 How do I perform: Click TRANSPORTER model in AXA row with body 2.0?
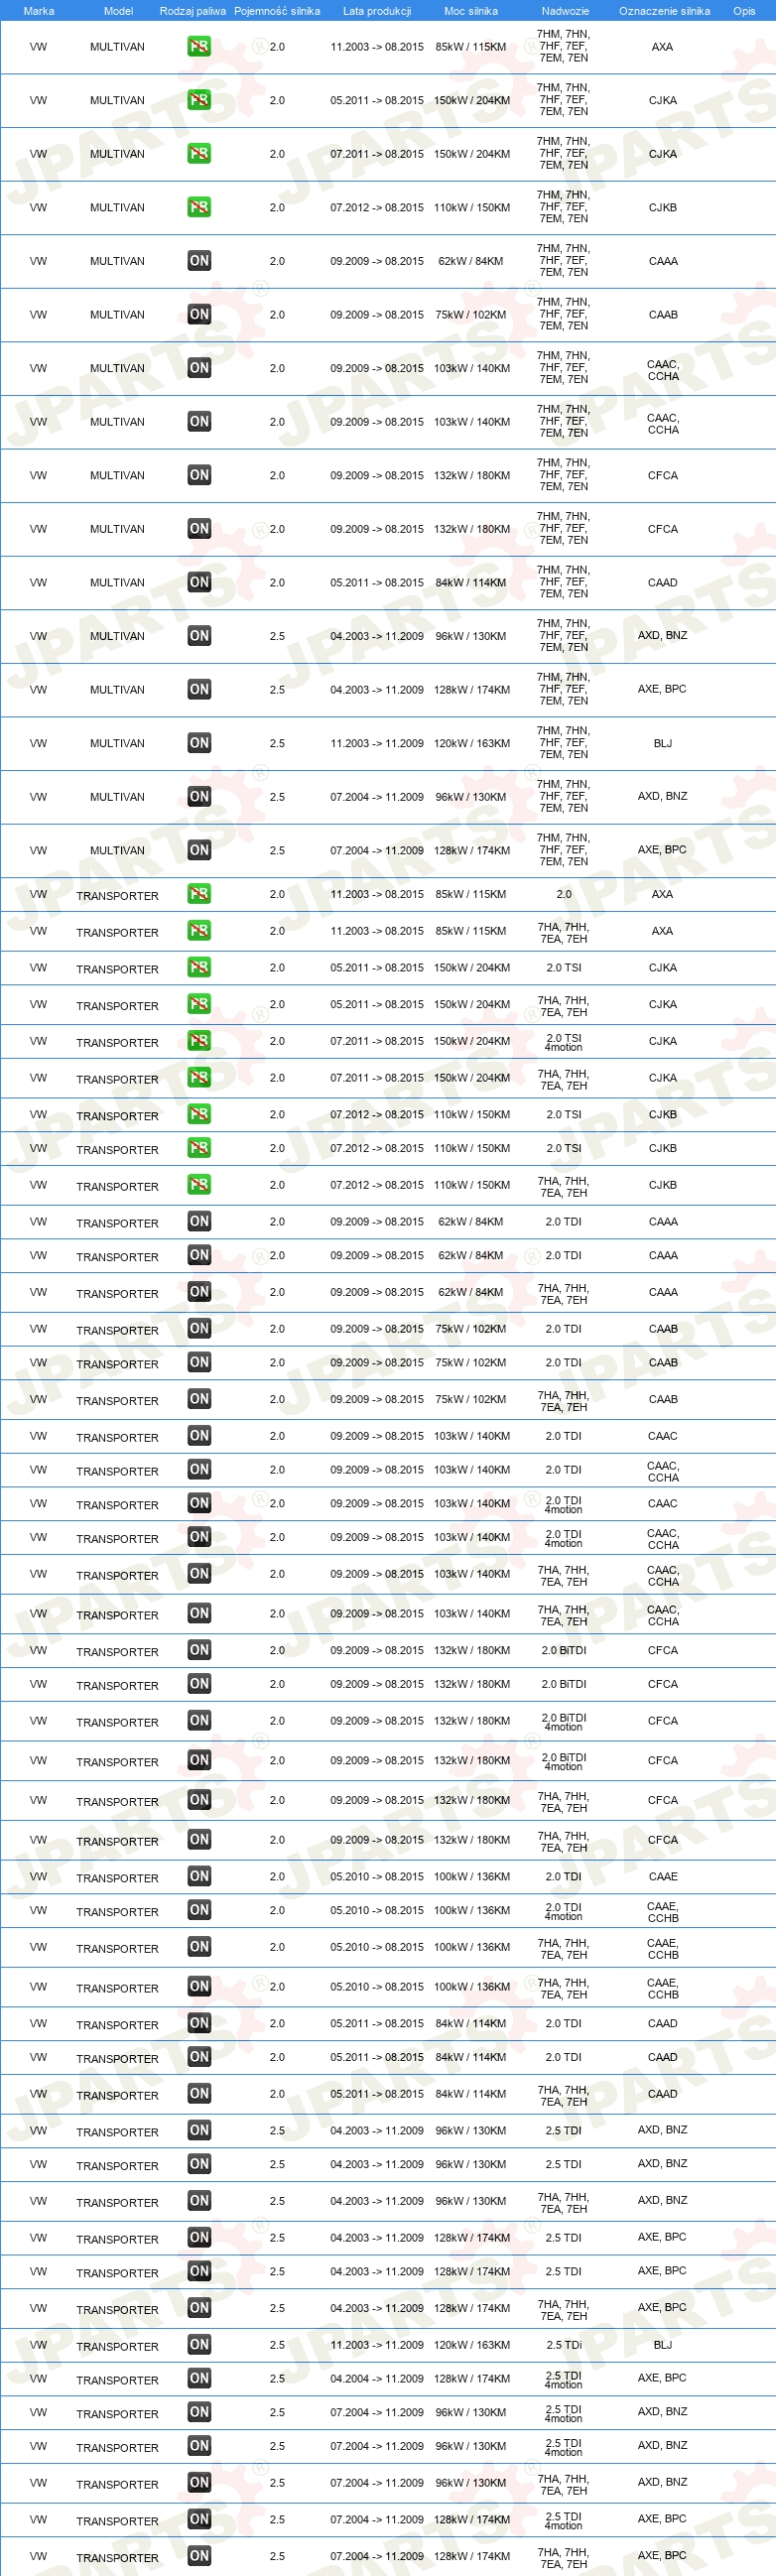point(117,896)
